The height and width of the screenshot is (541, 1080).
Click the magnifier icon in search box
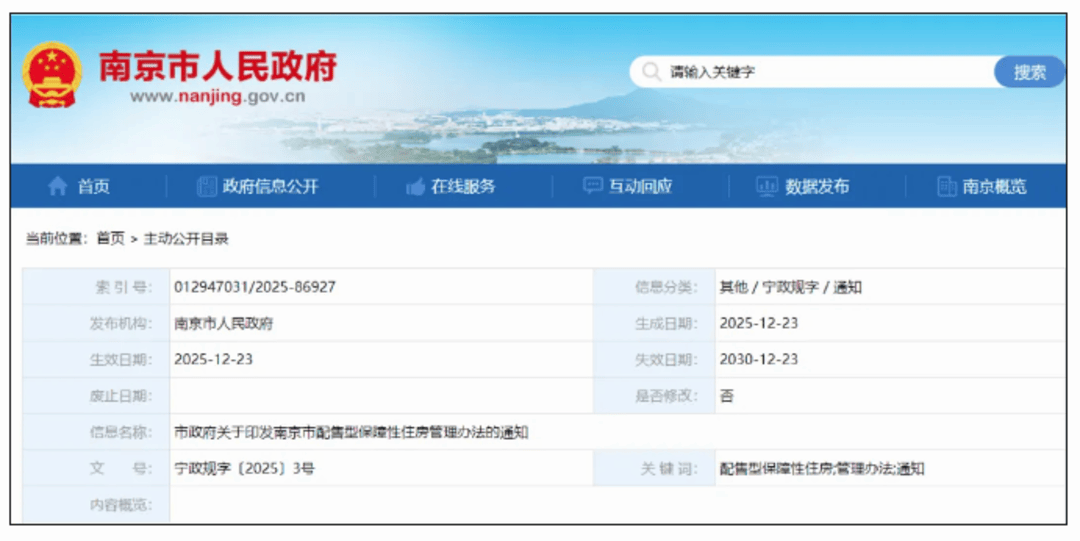[651, 72]
